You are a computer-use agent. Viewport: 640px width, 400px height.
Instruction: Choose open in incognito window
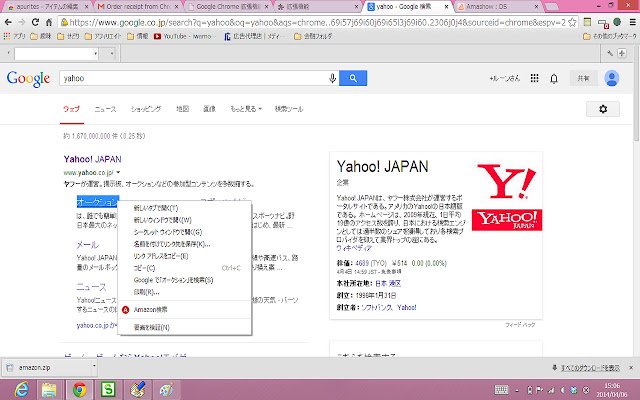point(184,232)
